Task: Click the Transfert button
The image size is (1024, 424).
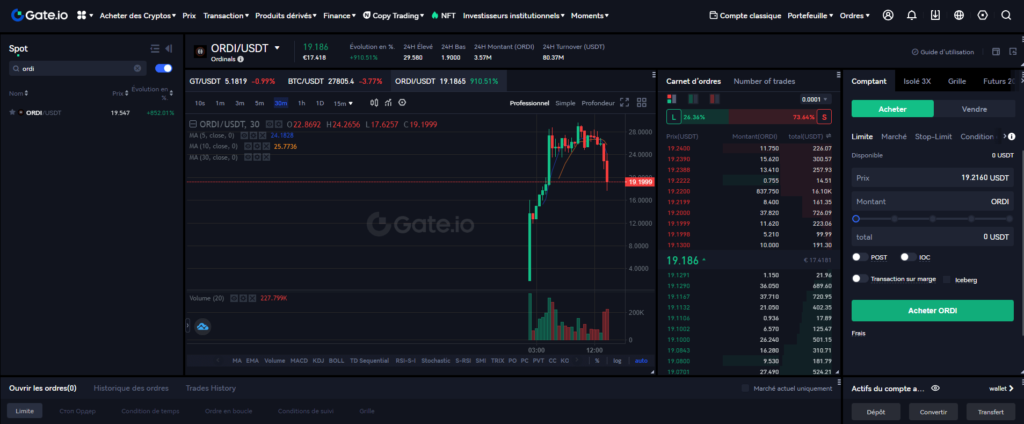Action: coord(991,412)
